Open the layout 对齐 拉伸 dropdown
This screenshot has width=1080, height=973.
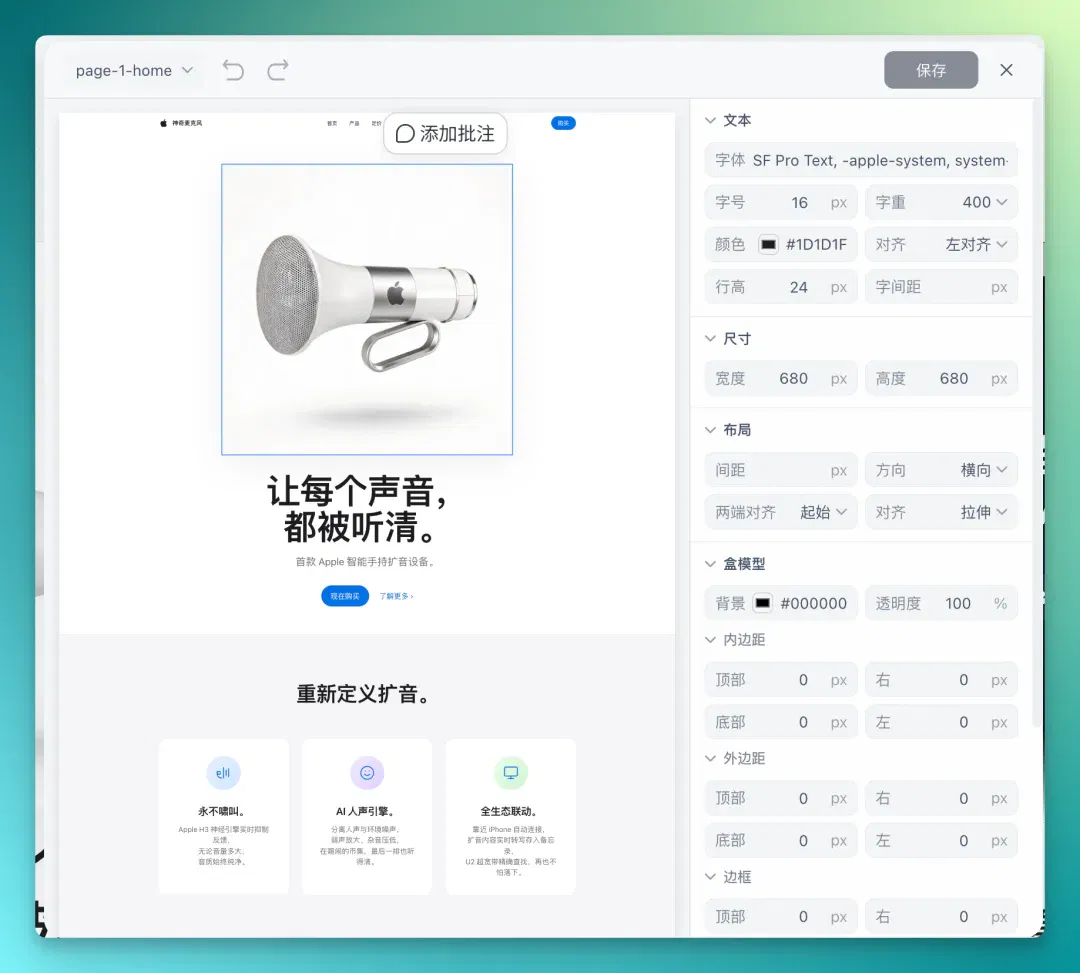click(x=941, y=512)
